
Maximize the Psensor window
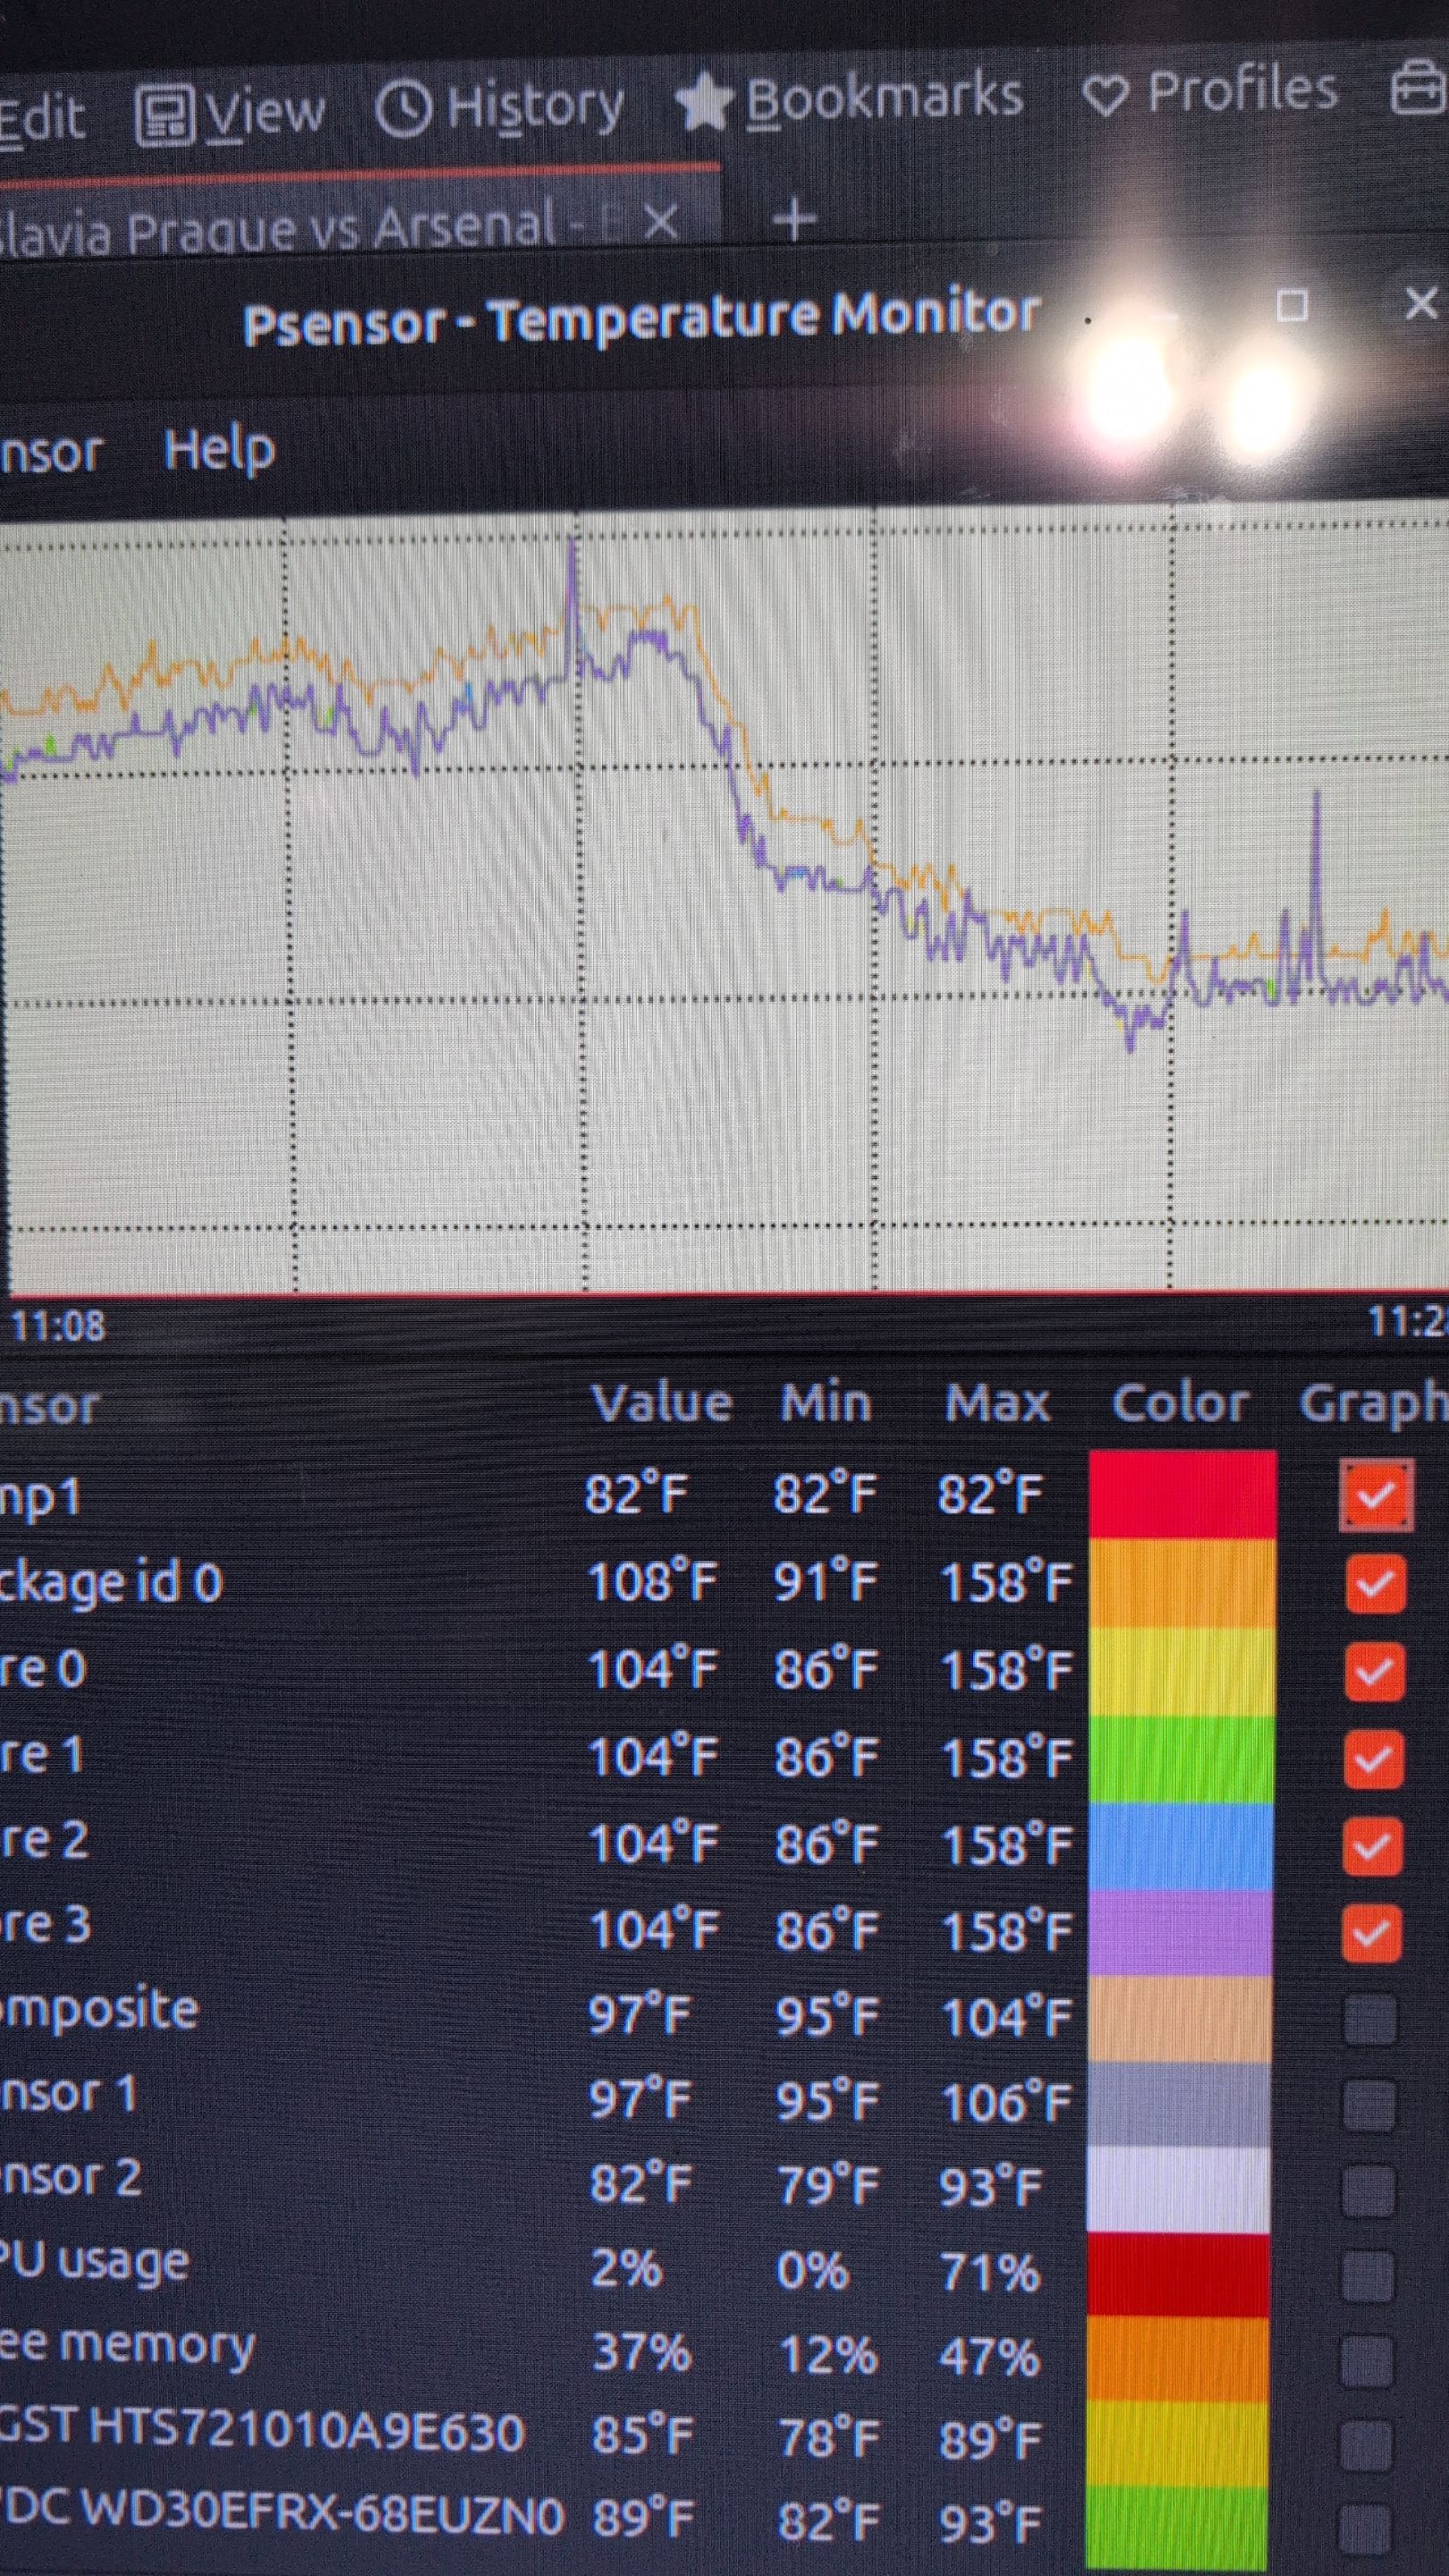click(x=1292, y=306)
